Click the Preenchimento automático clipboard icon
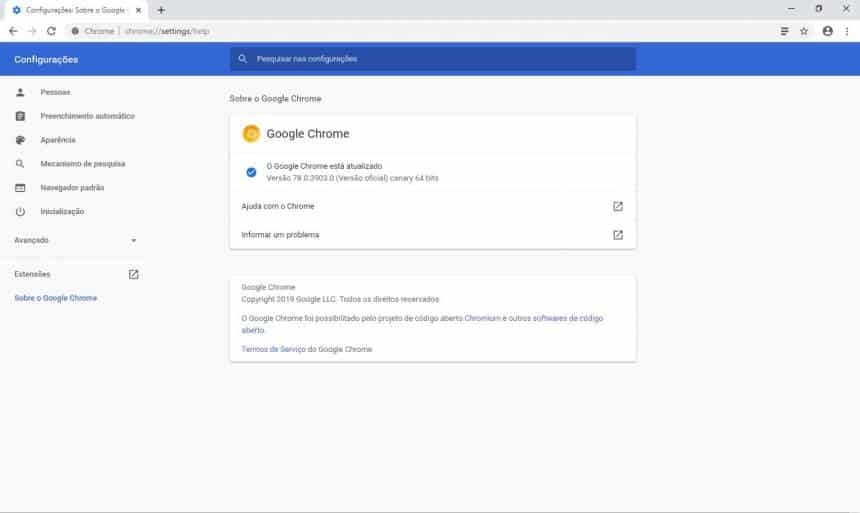This screenshot has height=513, width=860. point(20,116)
